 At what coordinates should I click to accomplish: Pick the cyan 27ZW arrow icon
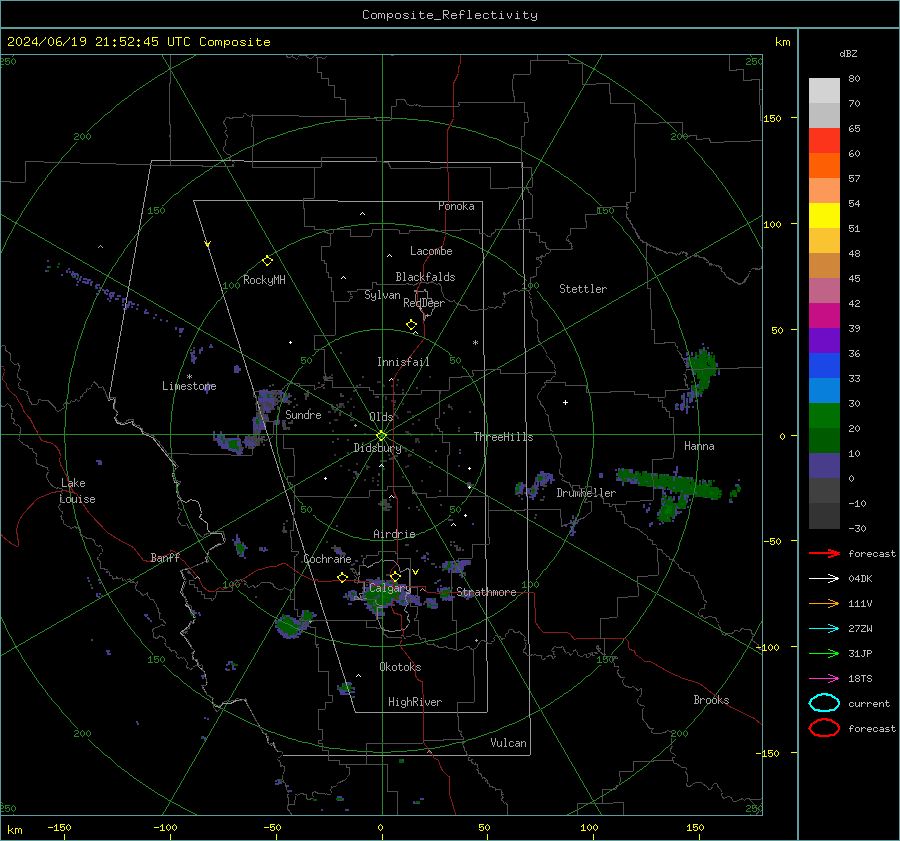point(824,629)
